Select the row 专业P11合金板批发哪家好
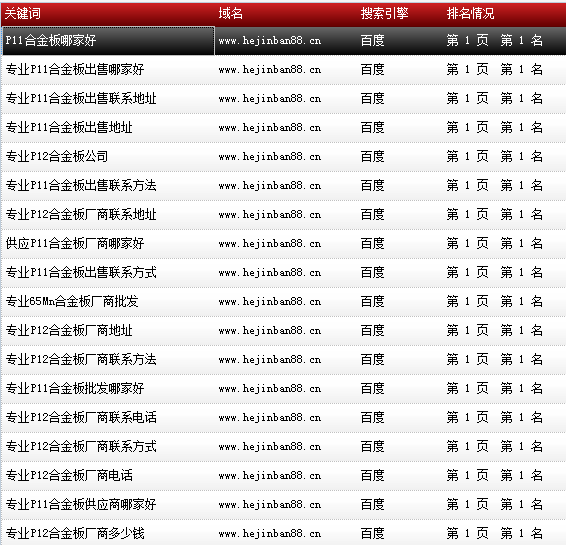The width and height of the screenshot is (566, 545). pos(284,389)
